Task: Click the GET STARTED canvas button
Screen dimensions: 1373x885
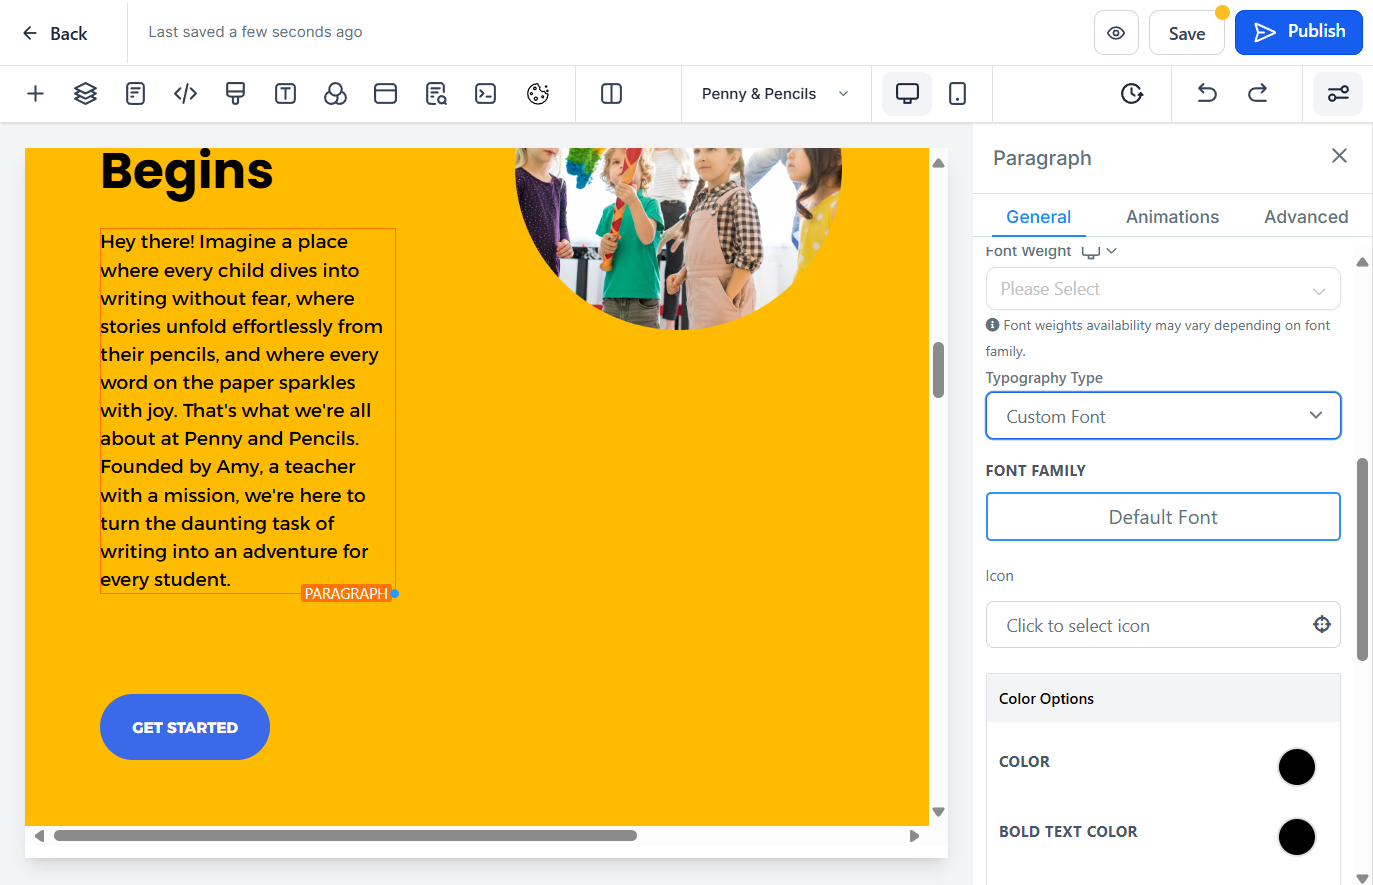Action: (x=185, y=727)
